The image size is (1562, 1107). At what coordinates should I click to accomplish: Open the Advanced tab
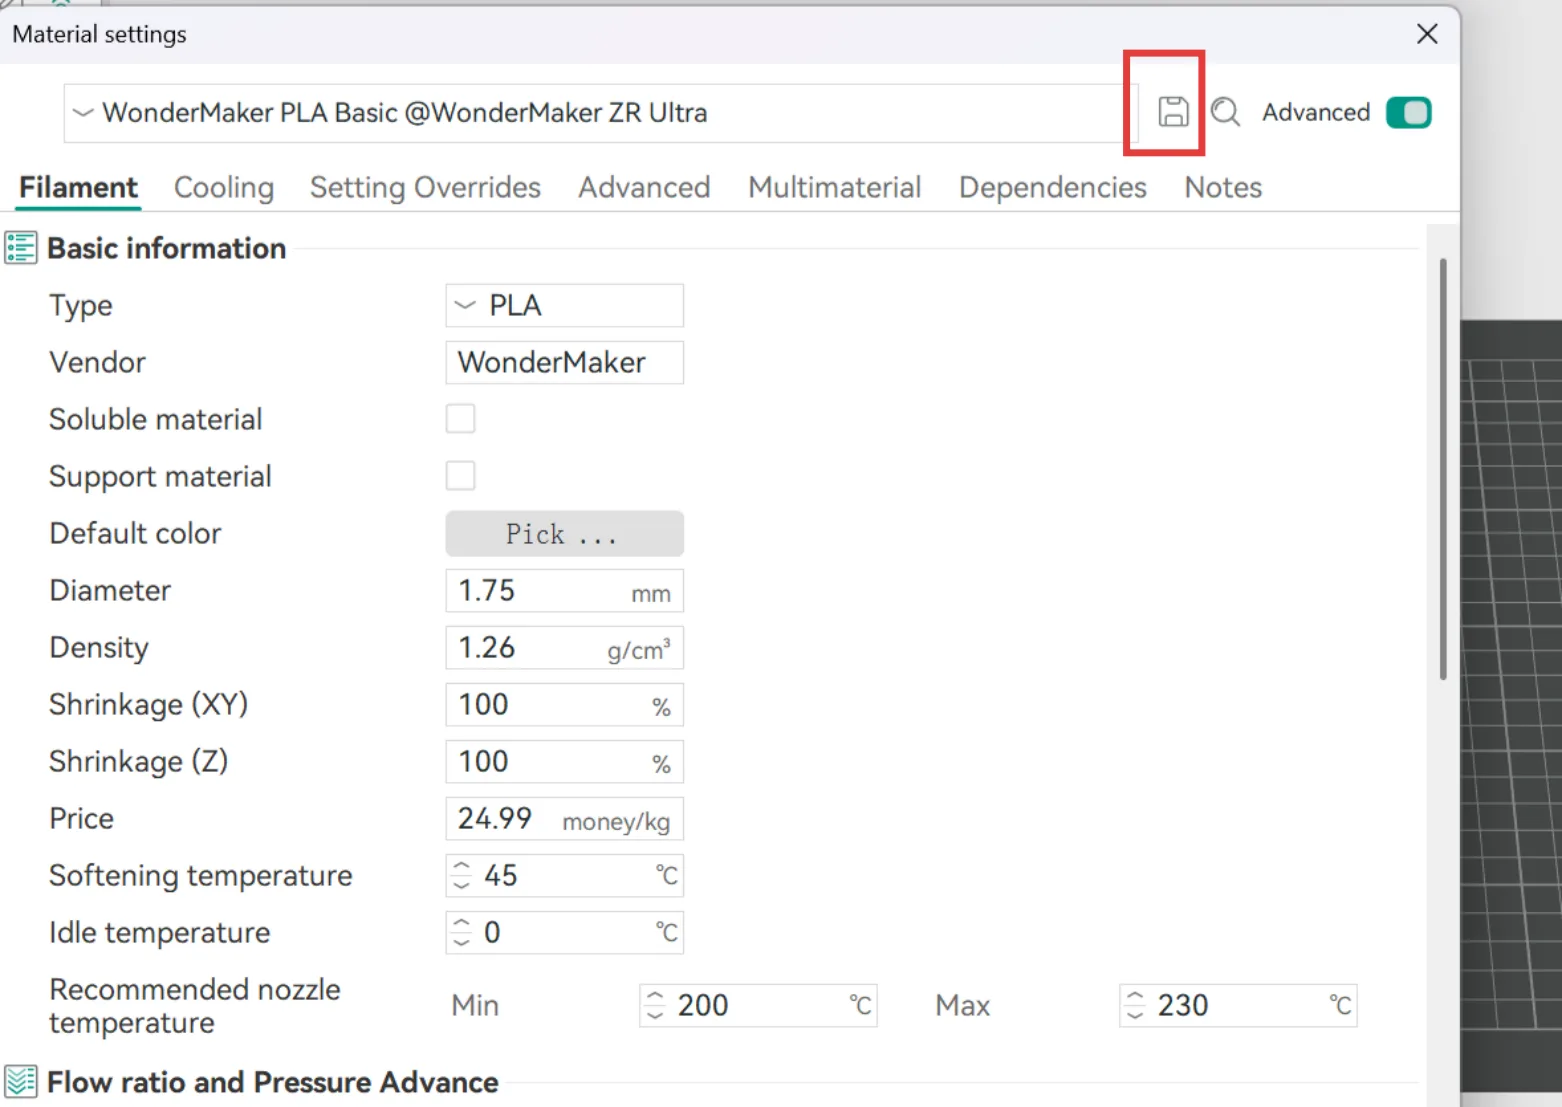(x=644, y=187)
